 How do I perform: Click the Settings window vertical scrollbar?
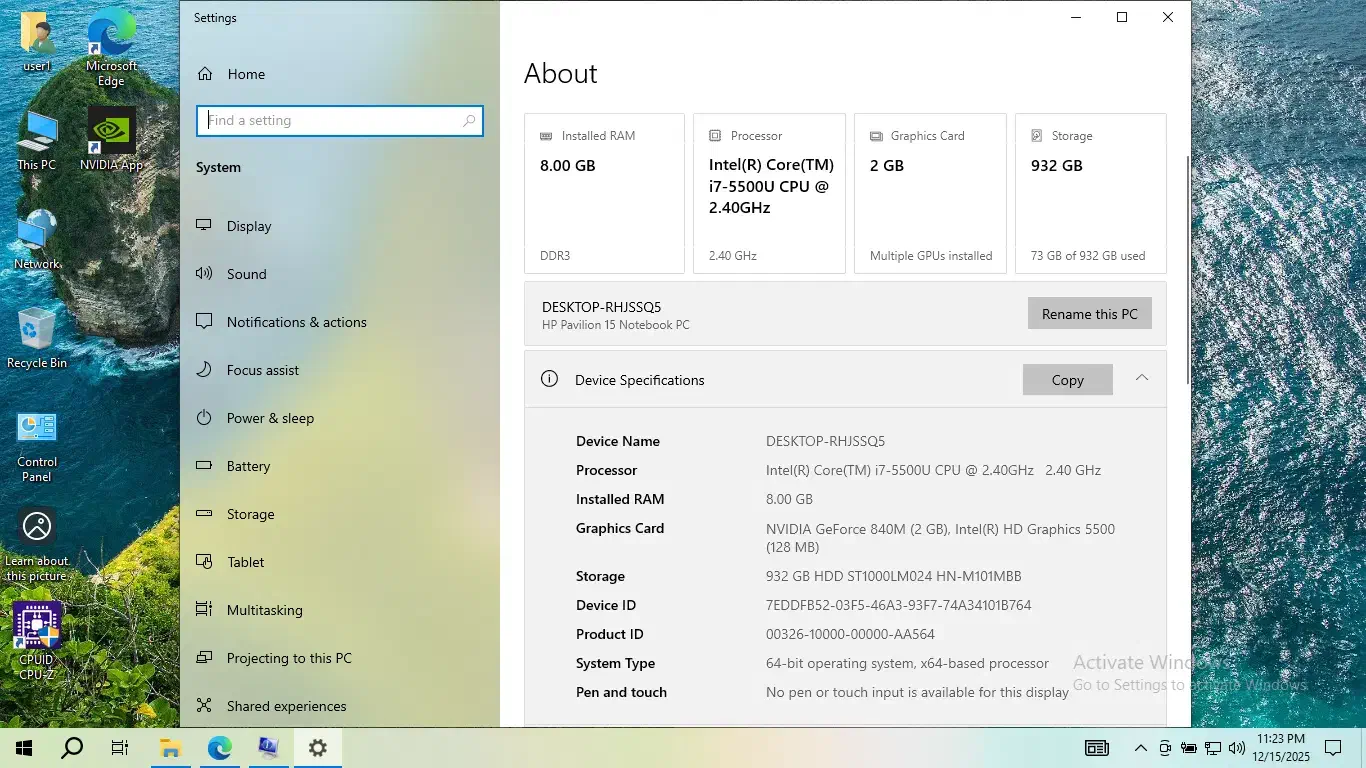click(1187, 270)
